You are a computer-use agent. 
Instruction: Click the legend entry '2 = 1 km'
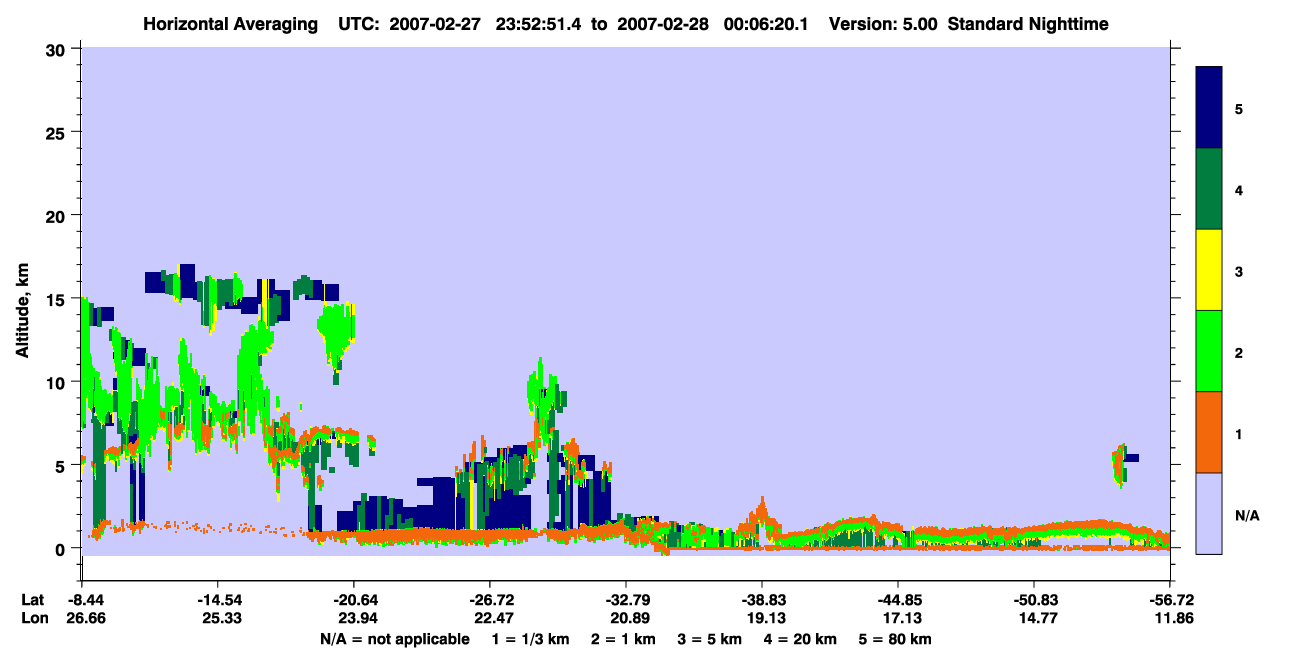tap(623, 639)
